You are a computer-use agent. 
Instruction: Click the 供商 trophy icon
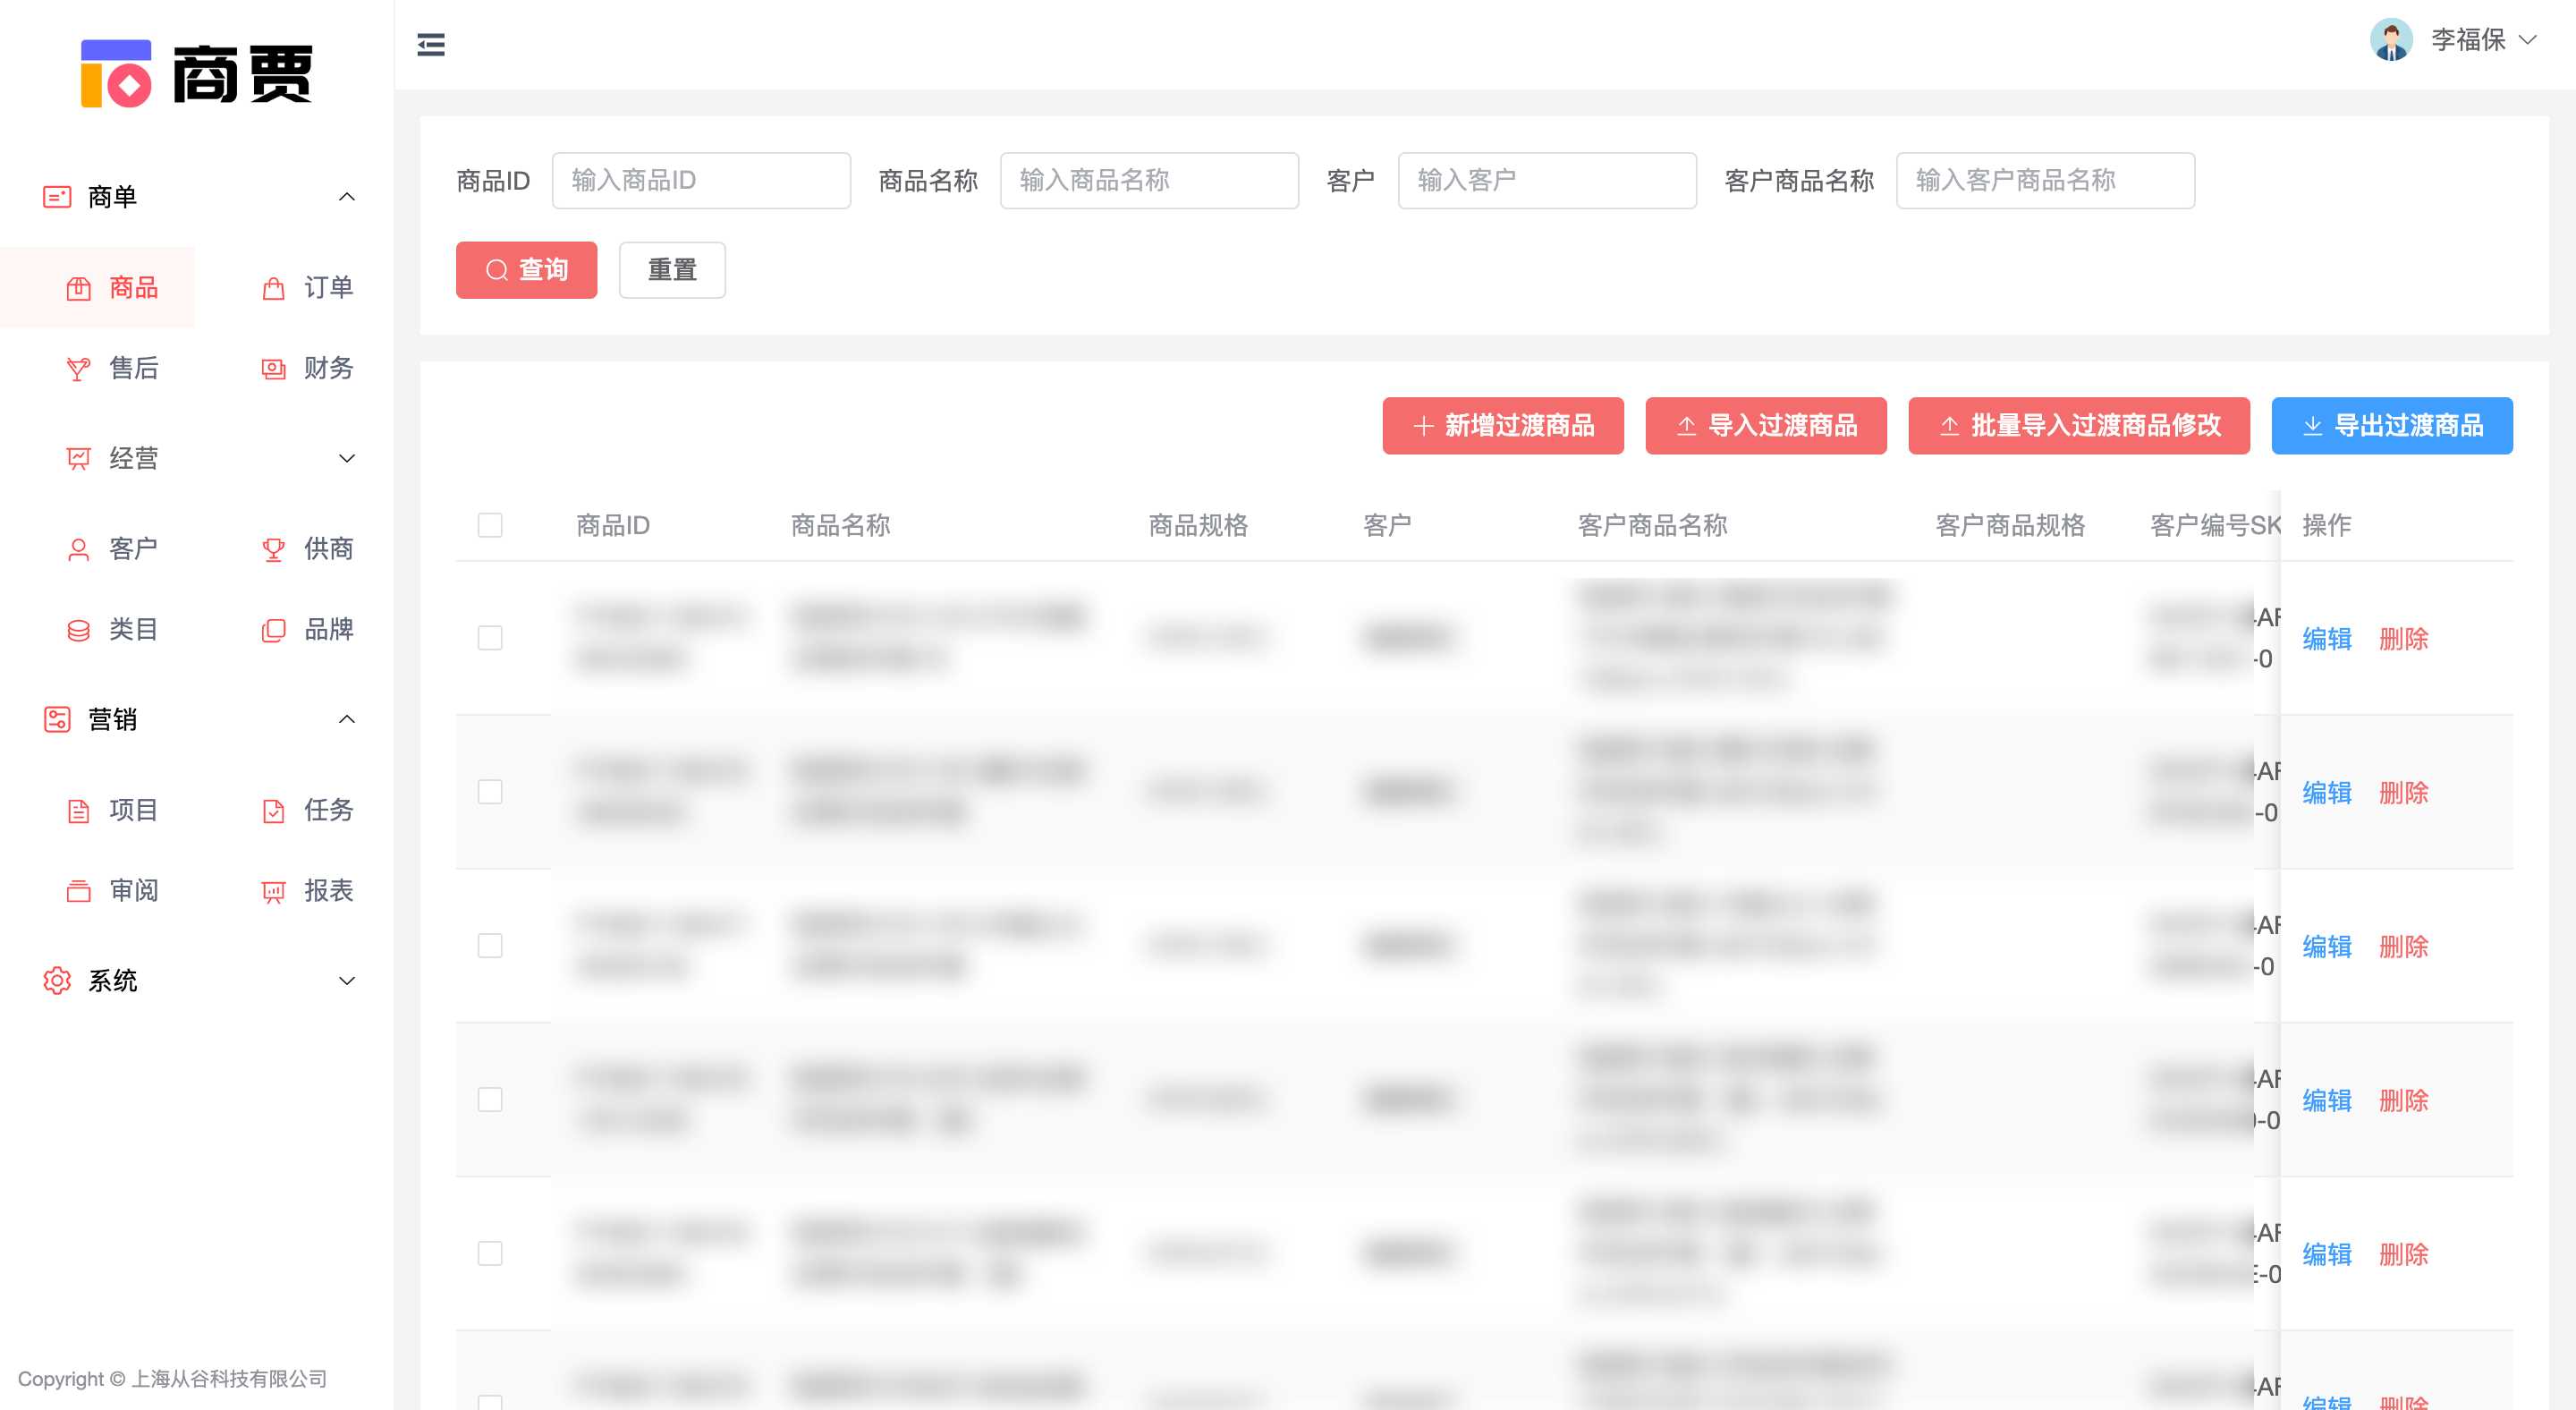pyautogui.click(x=273, y=550)
